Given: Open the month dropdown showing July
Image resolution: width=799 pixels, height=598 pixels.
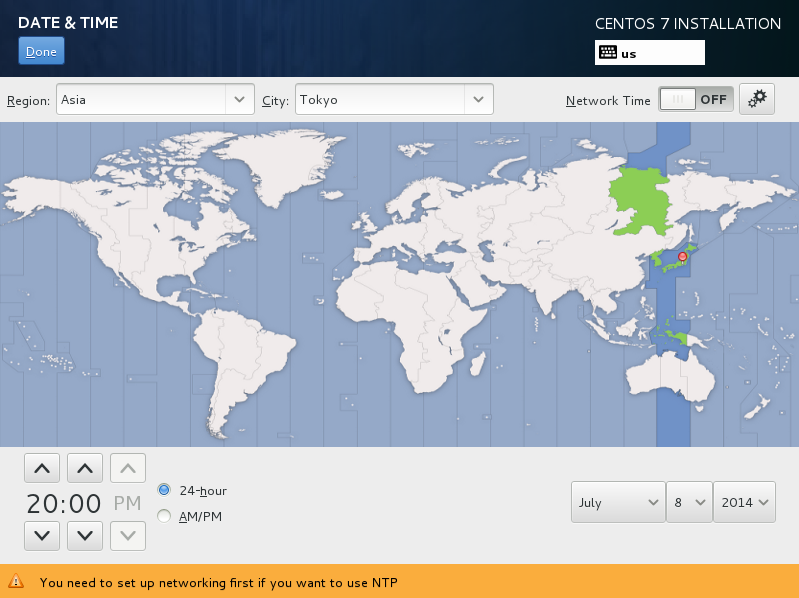Looking at the screenshot, I should coord(618,502).
